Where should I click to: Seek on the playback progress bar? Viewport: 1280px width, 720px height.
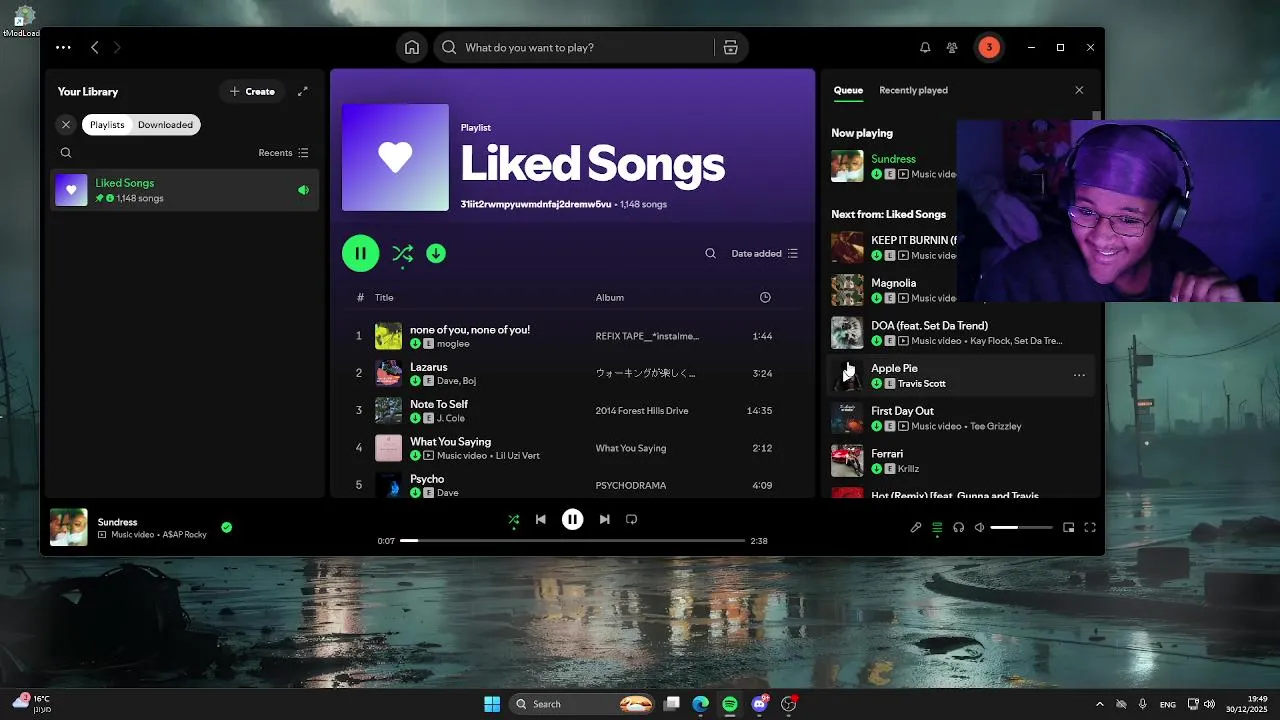pyautogui.click(x=572, y=541)
